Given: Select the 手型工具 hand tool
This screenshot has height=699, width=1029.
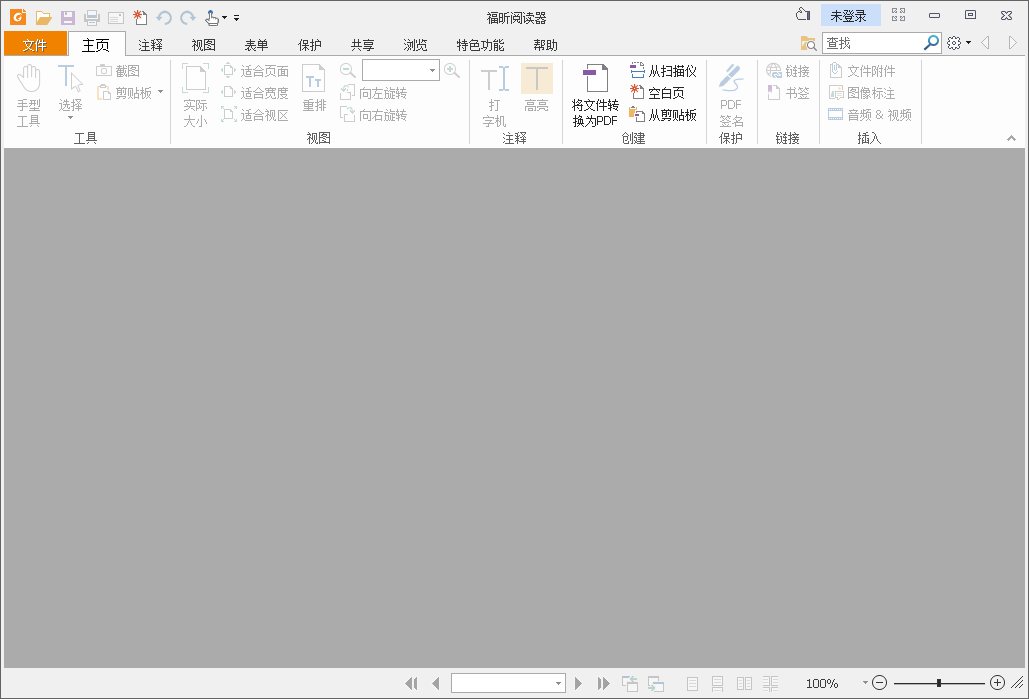Looking at the screenshot, I should click(29, 95).
